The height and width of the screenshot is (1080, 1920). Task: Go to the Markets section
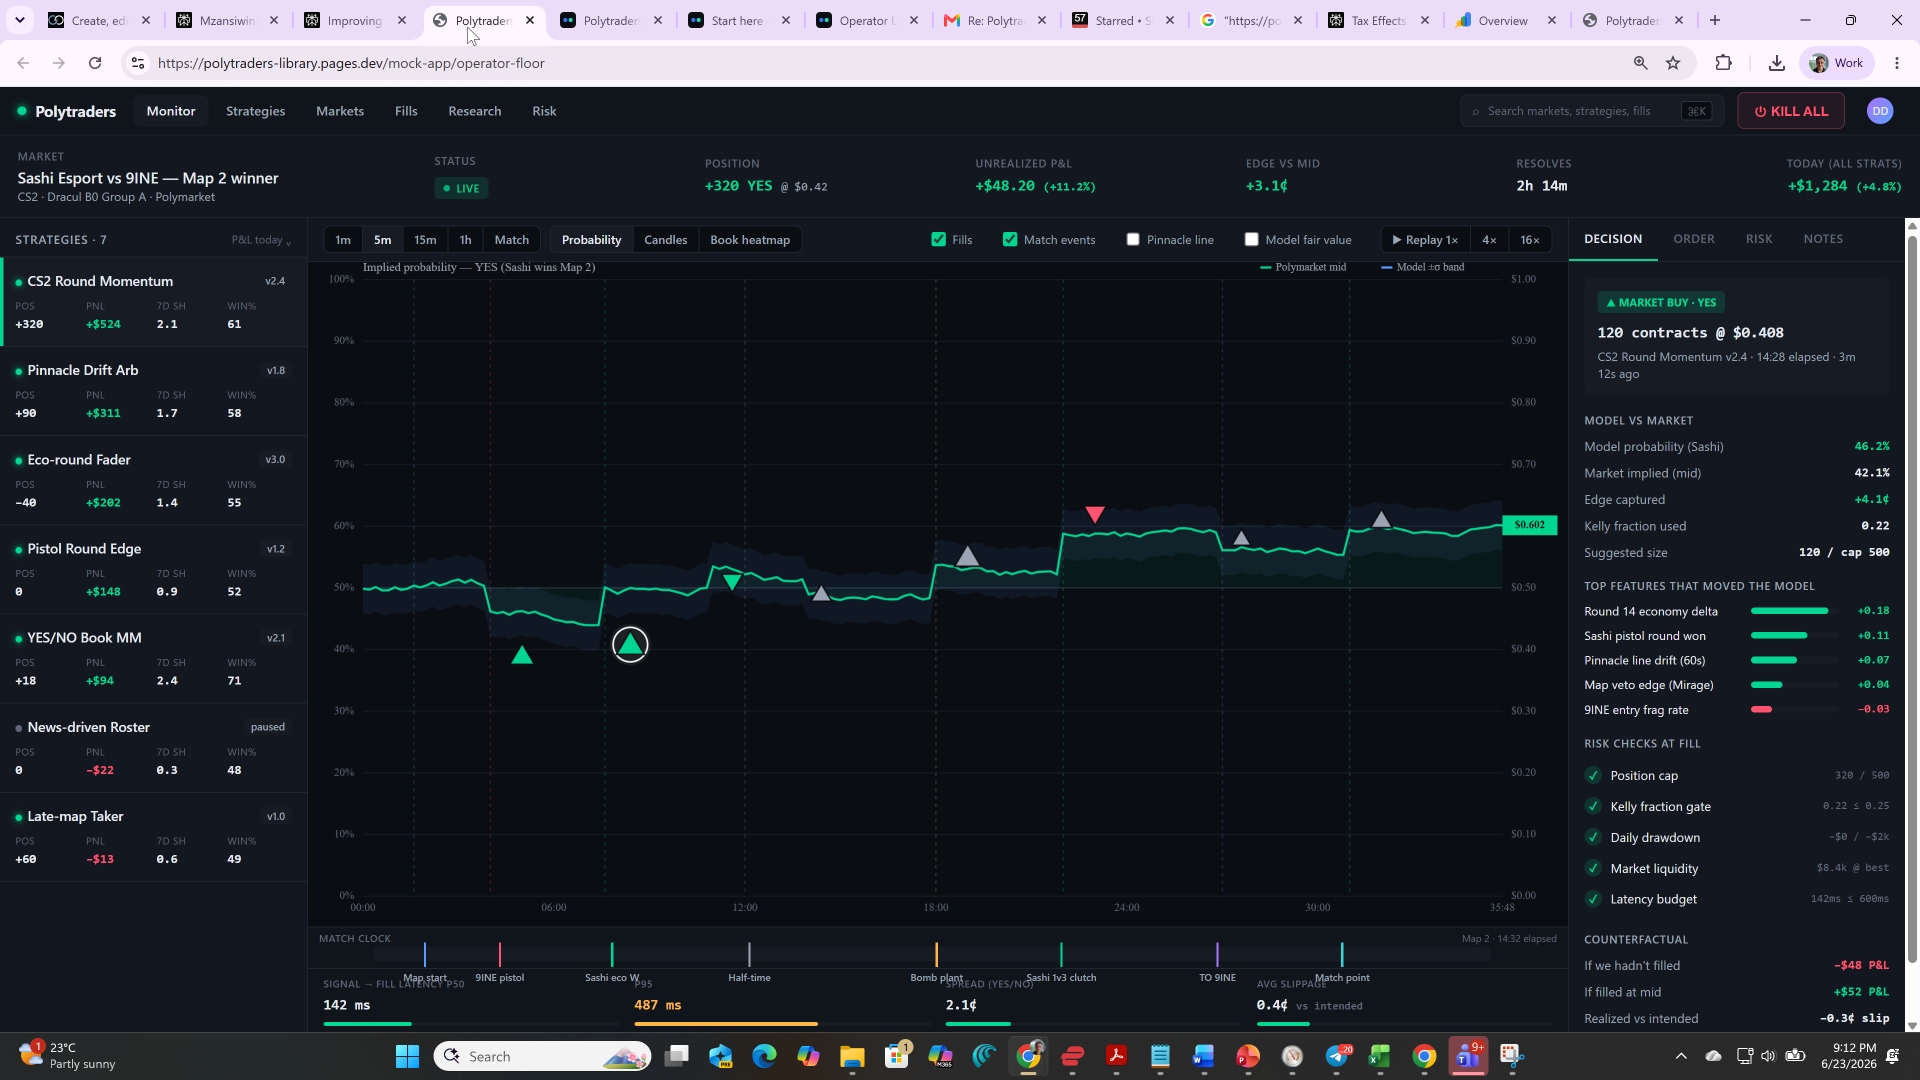(x=340, y=111)
